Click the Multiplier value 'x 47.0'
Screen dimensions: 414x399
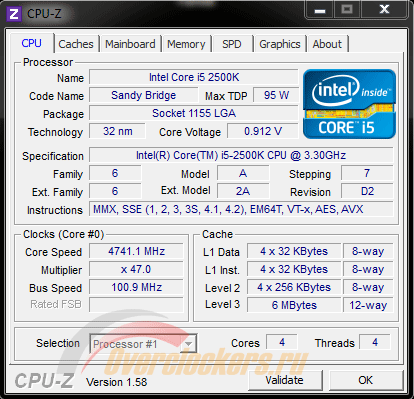pos(136,269)
